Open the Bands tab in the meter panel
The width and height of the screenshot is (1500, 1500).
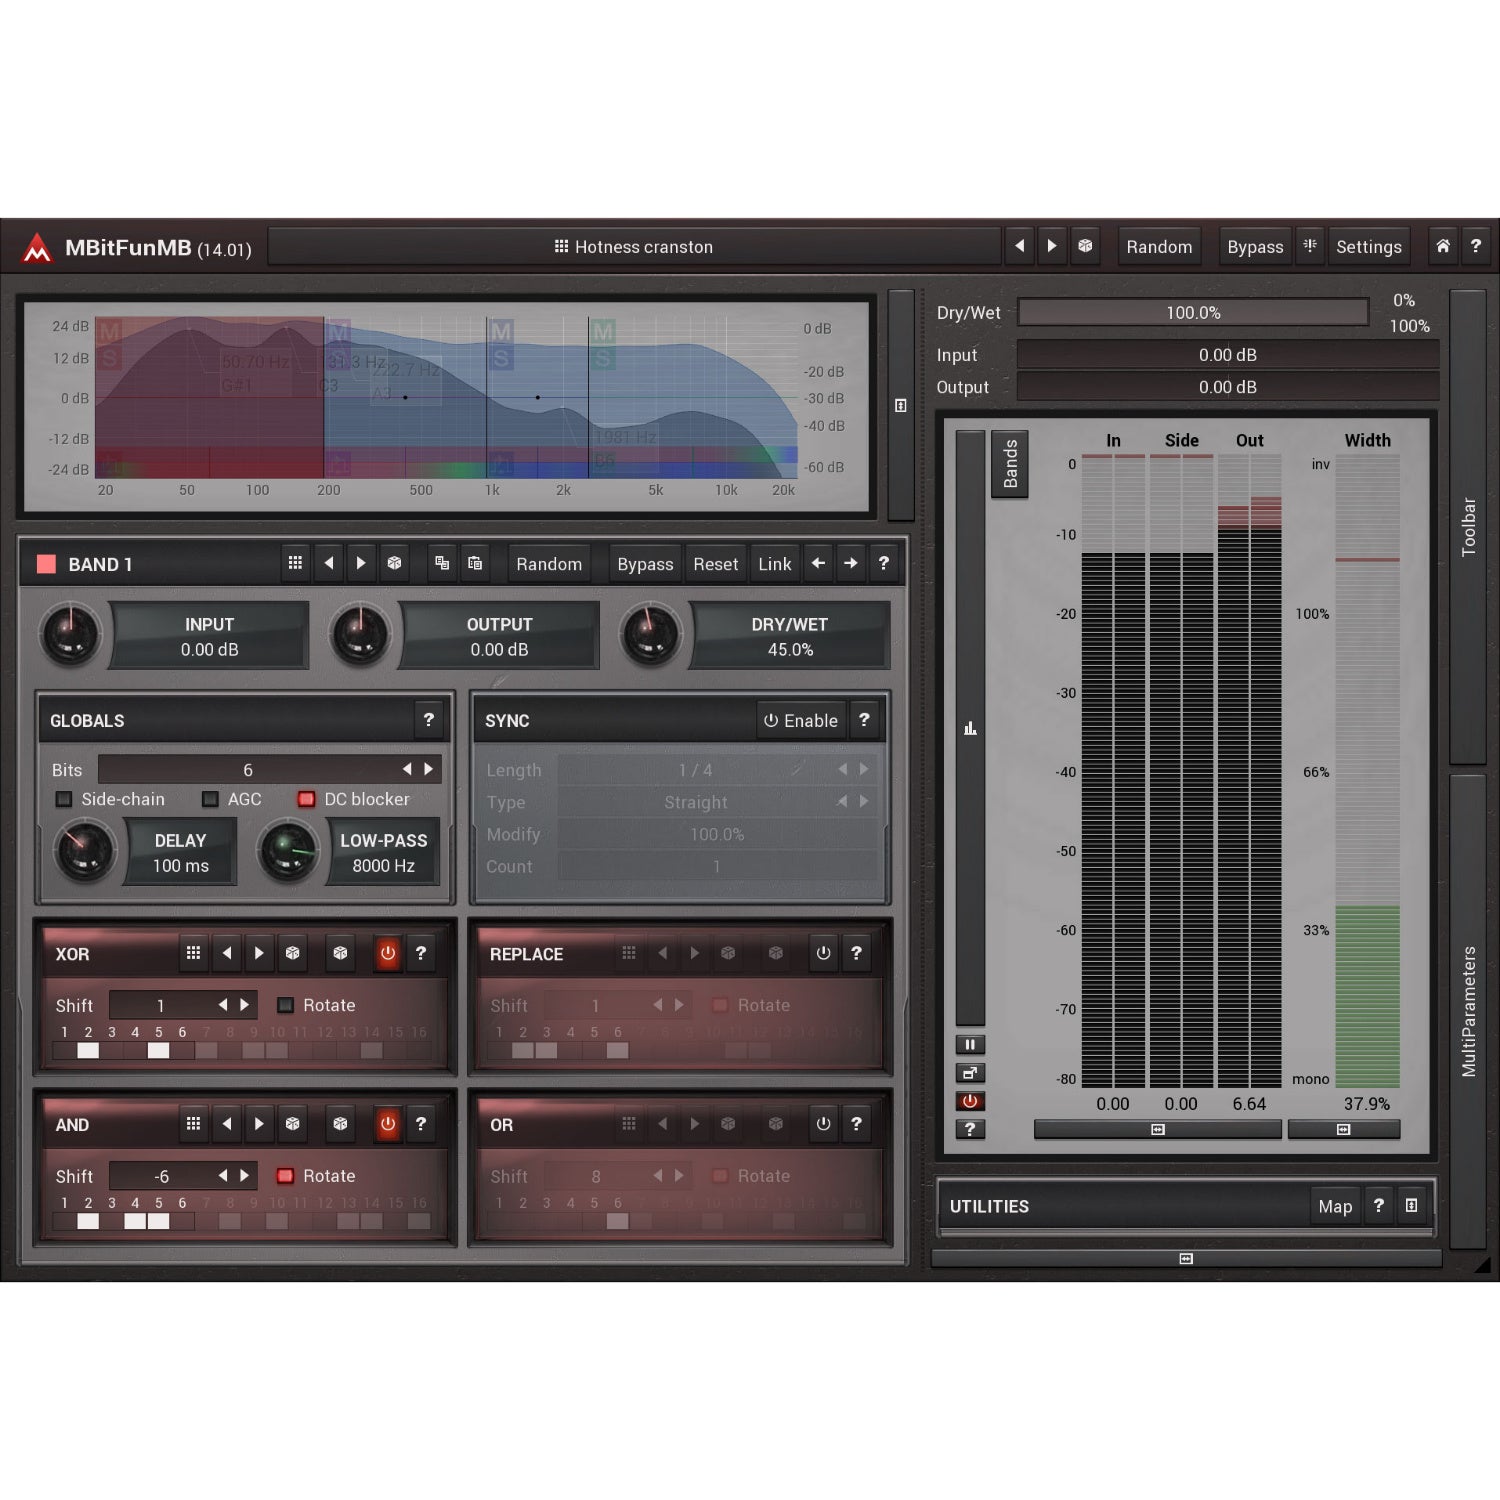pos(1010,464)
